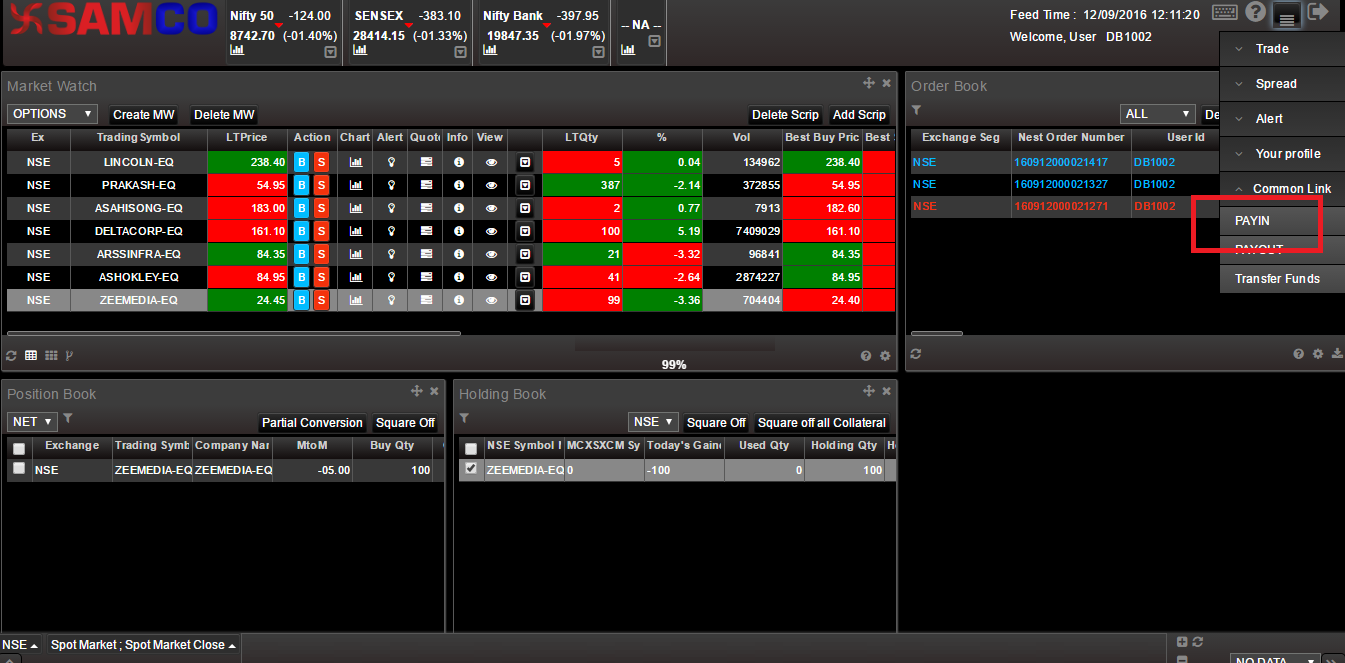Click Sell button for PRAKASH-EQ
Viewport: 1345px width, 663px height.
click(321, 185)
